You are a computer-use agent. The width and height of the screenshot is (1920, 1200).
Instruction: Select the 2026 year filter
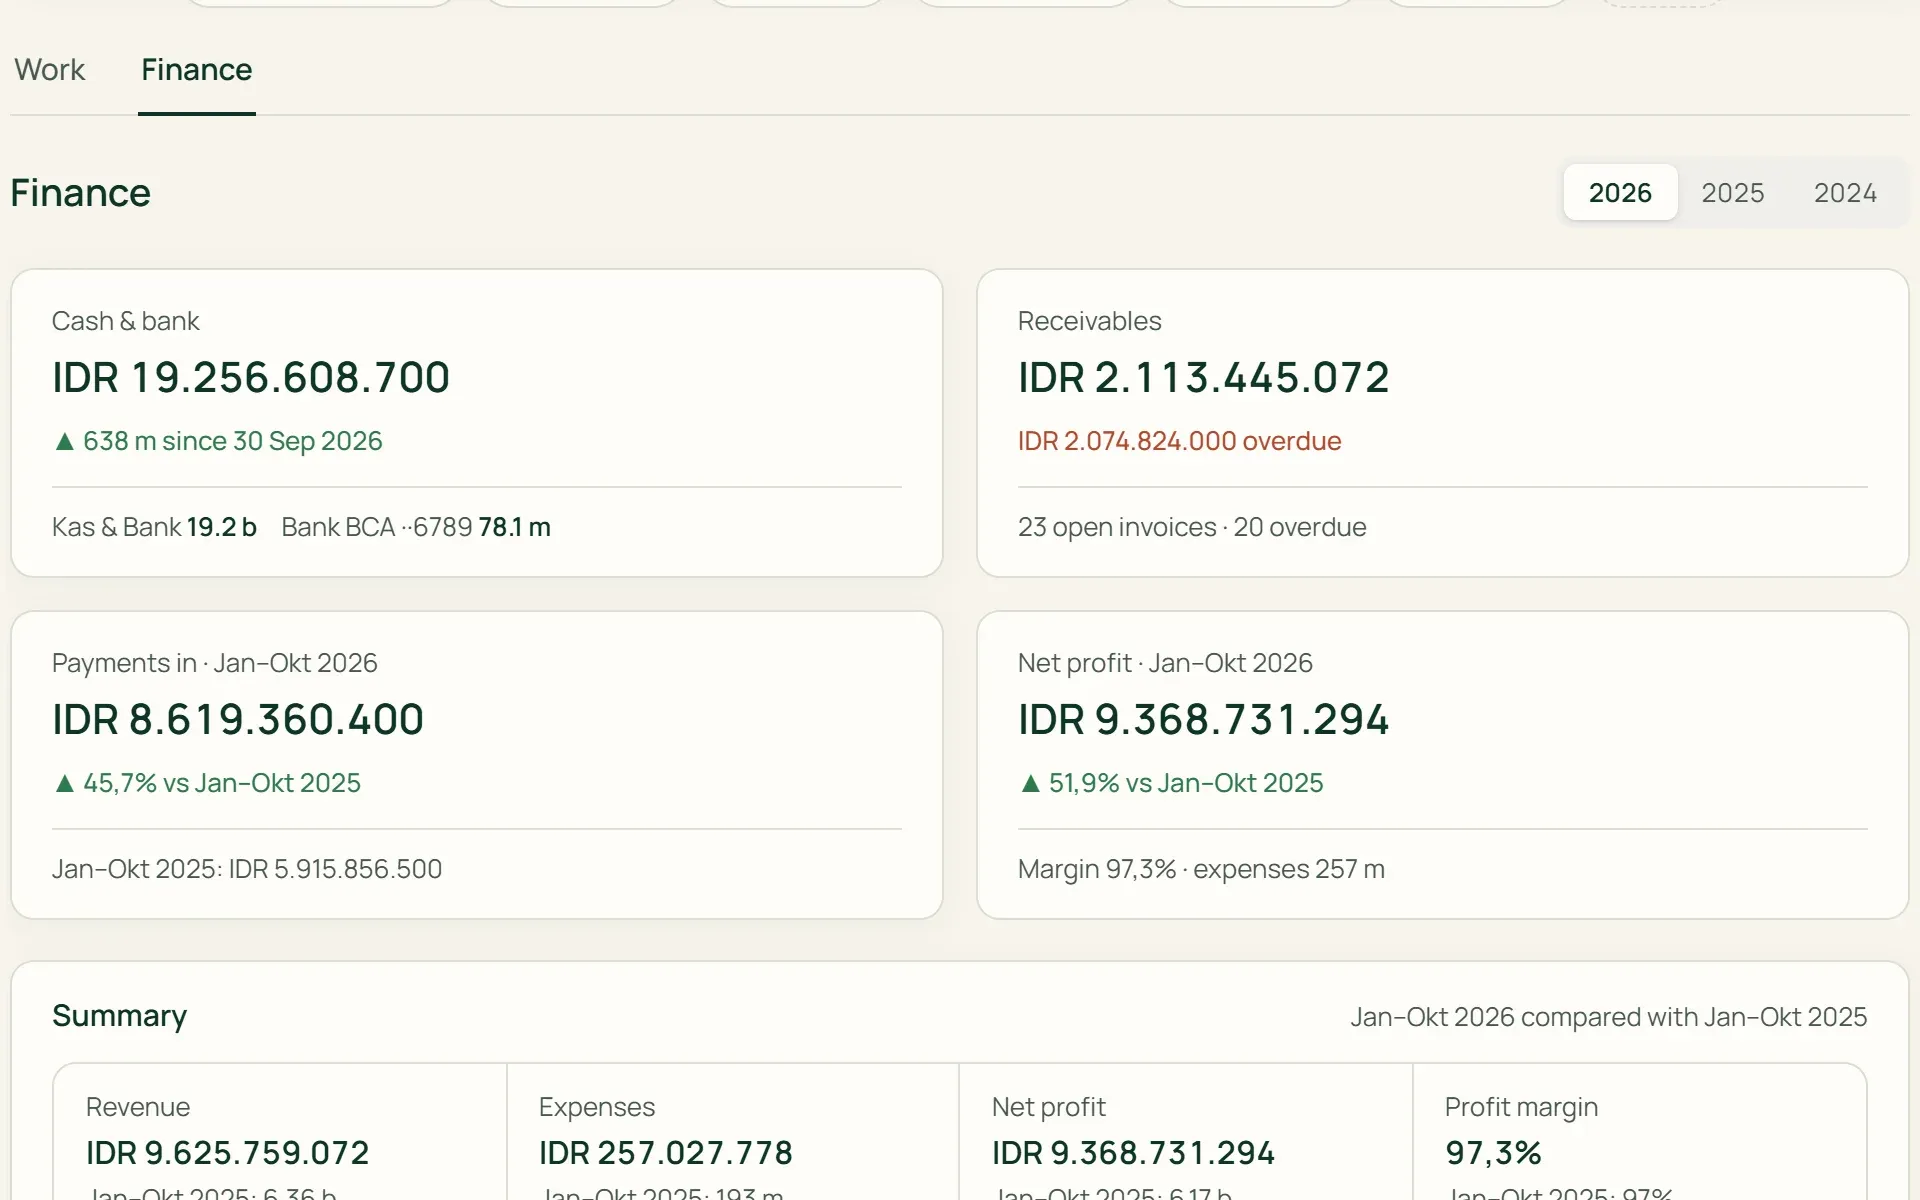(x=1620, y=192)
